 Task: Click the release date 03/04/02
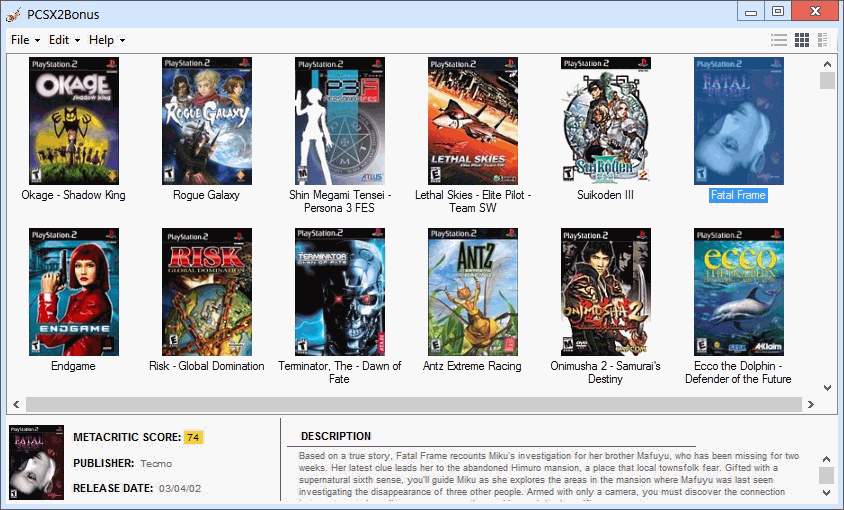click(180, 488)
